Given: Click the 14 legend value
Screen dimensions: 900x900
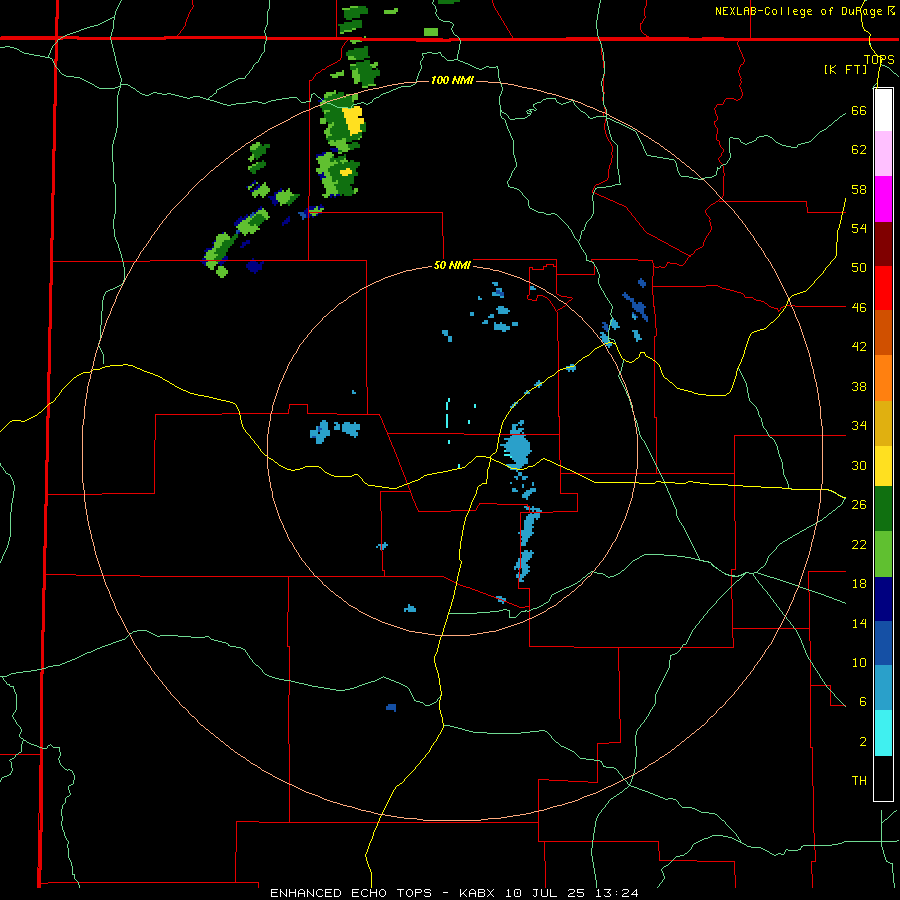Looking at the screenshot, I should (859, 623).
